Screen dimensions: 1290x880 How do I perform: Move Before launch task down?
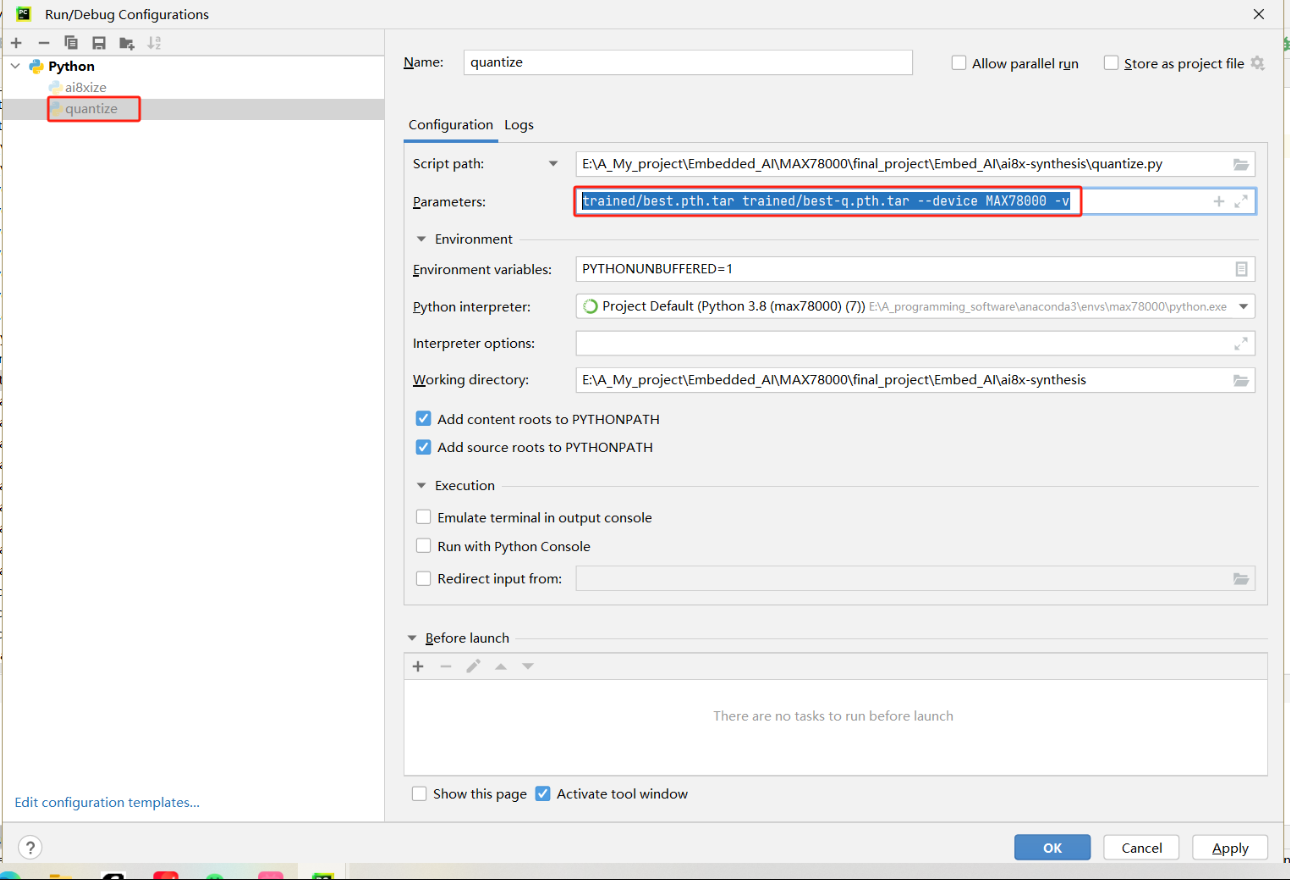pyautogui.click(x=528, y=667)
